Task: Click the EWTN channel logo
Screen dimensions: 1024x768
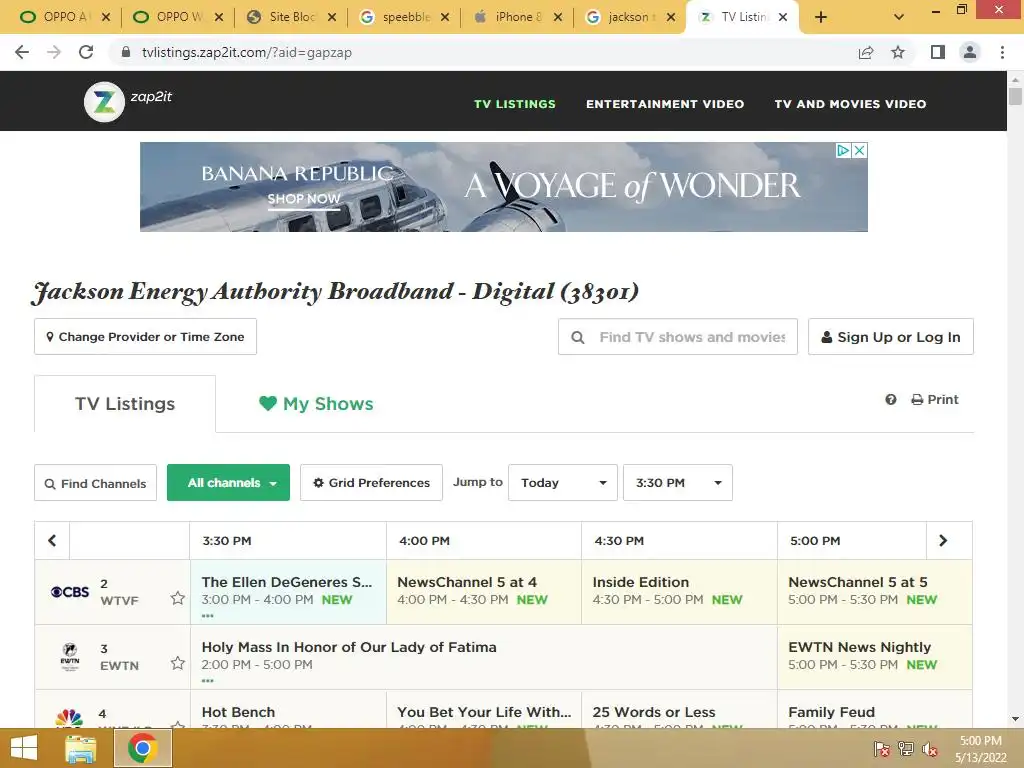Action: pos(70,656)
